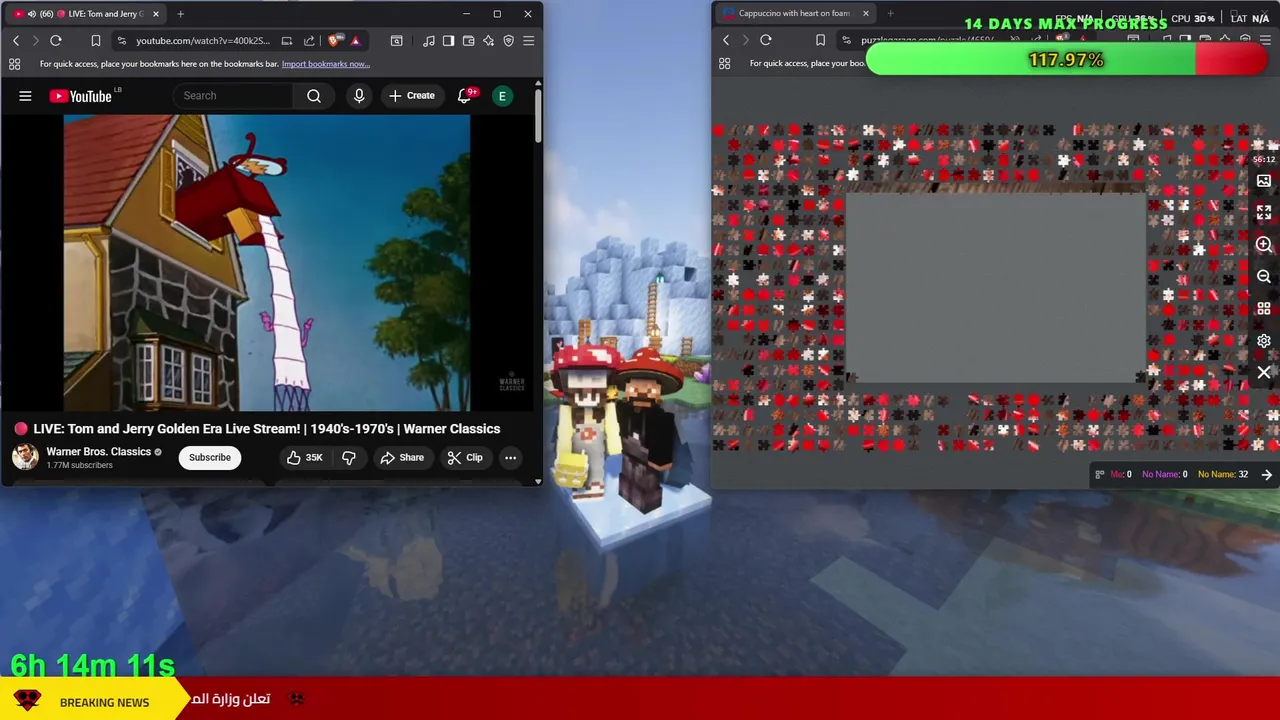The width and height of the screenshot is (1280, 720).
Task: Click the 'No Name: 32' score
Action: [x=1222, y=475]
